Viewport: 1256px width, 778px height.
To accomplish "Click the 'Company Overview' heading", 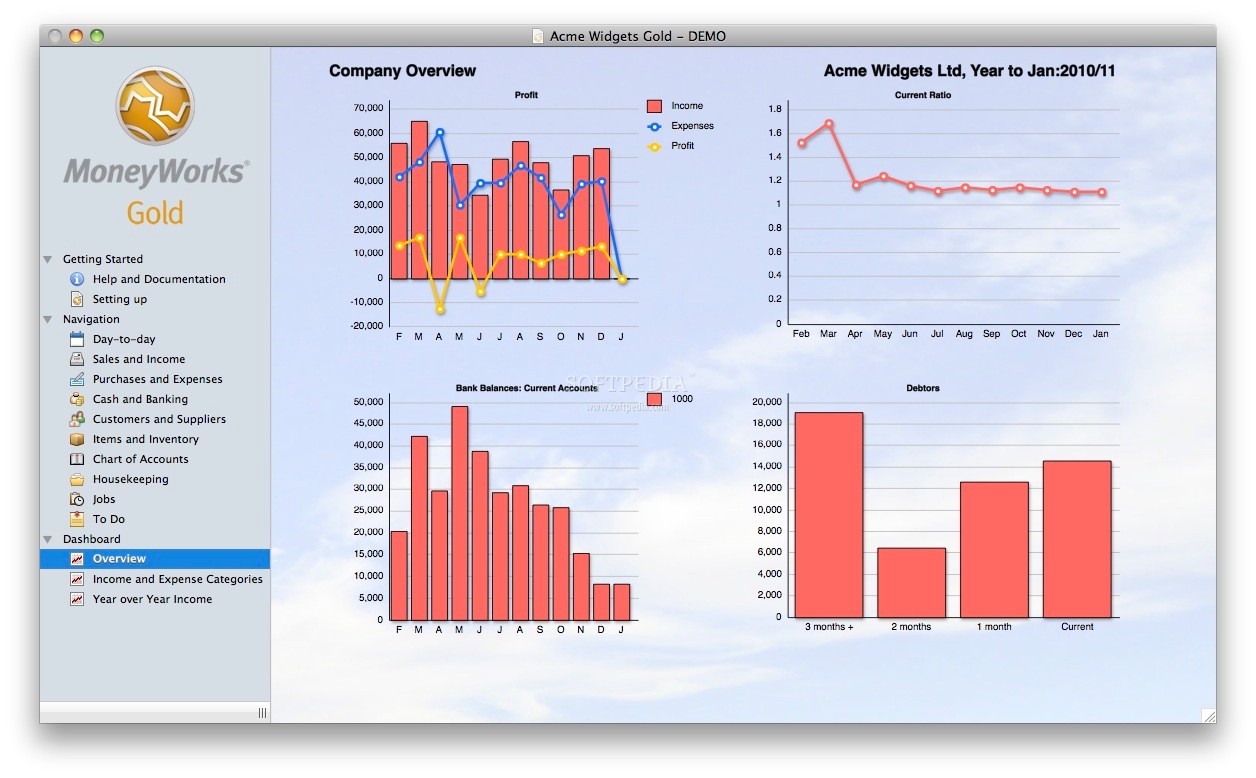I will (402, 71).
